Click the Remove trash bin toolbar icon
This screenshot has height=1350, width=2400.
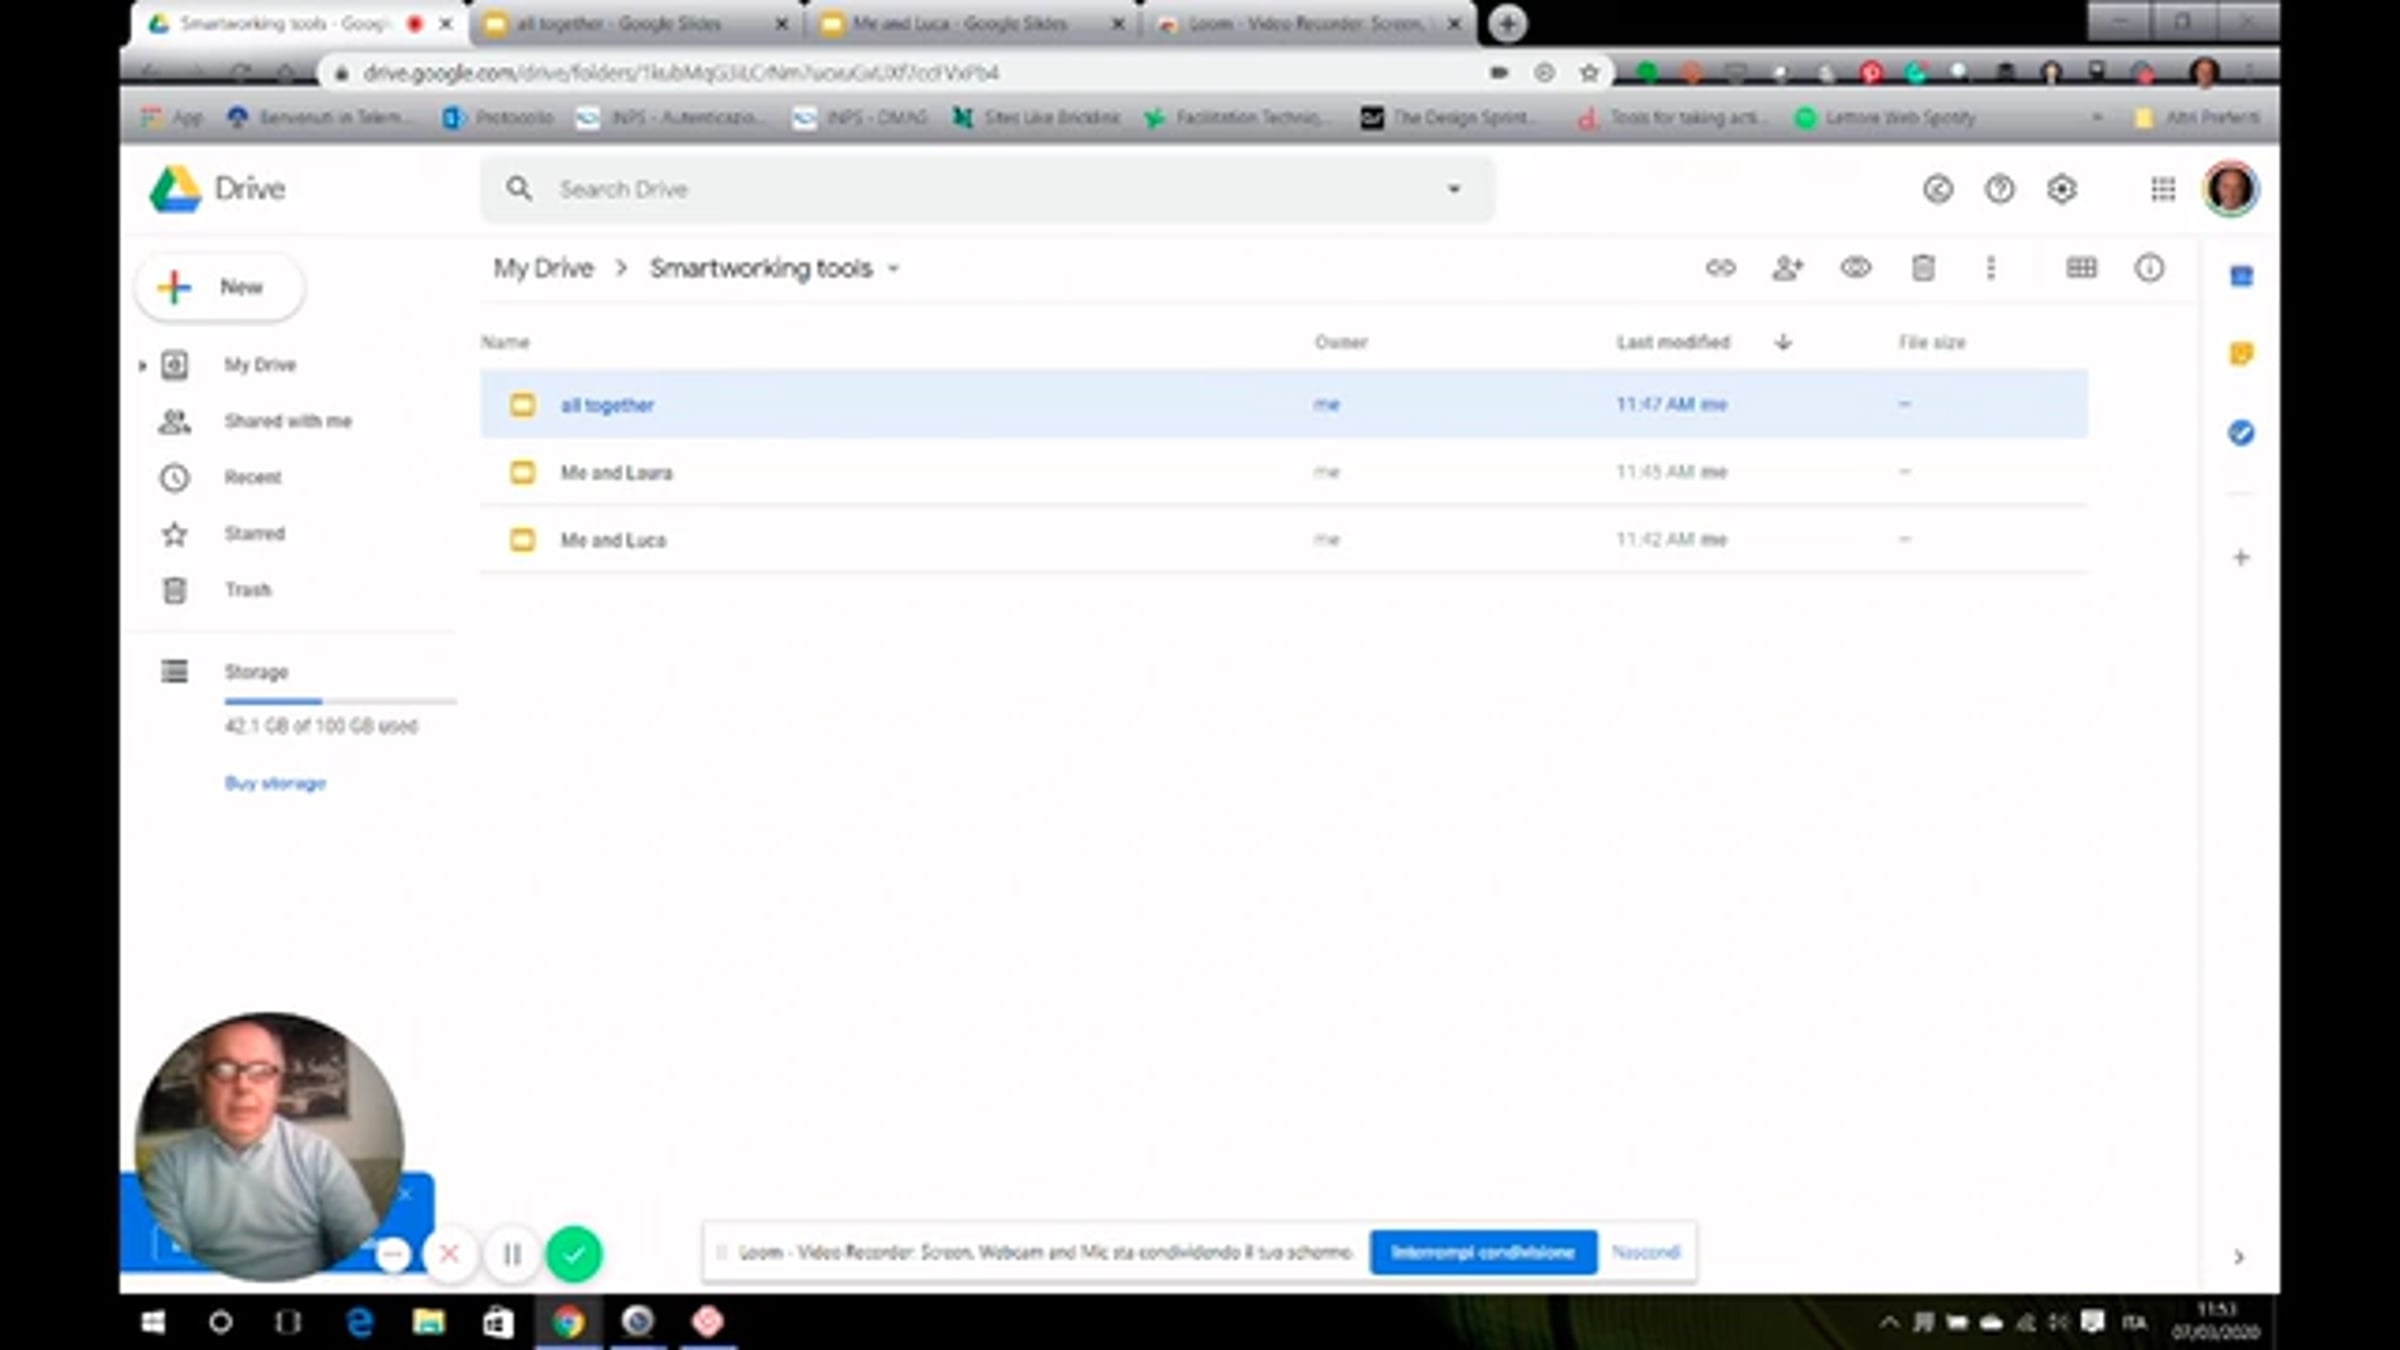coord(1922,268)
